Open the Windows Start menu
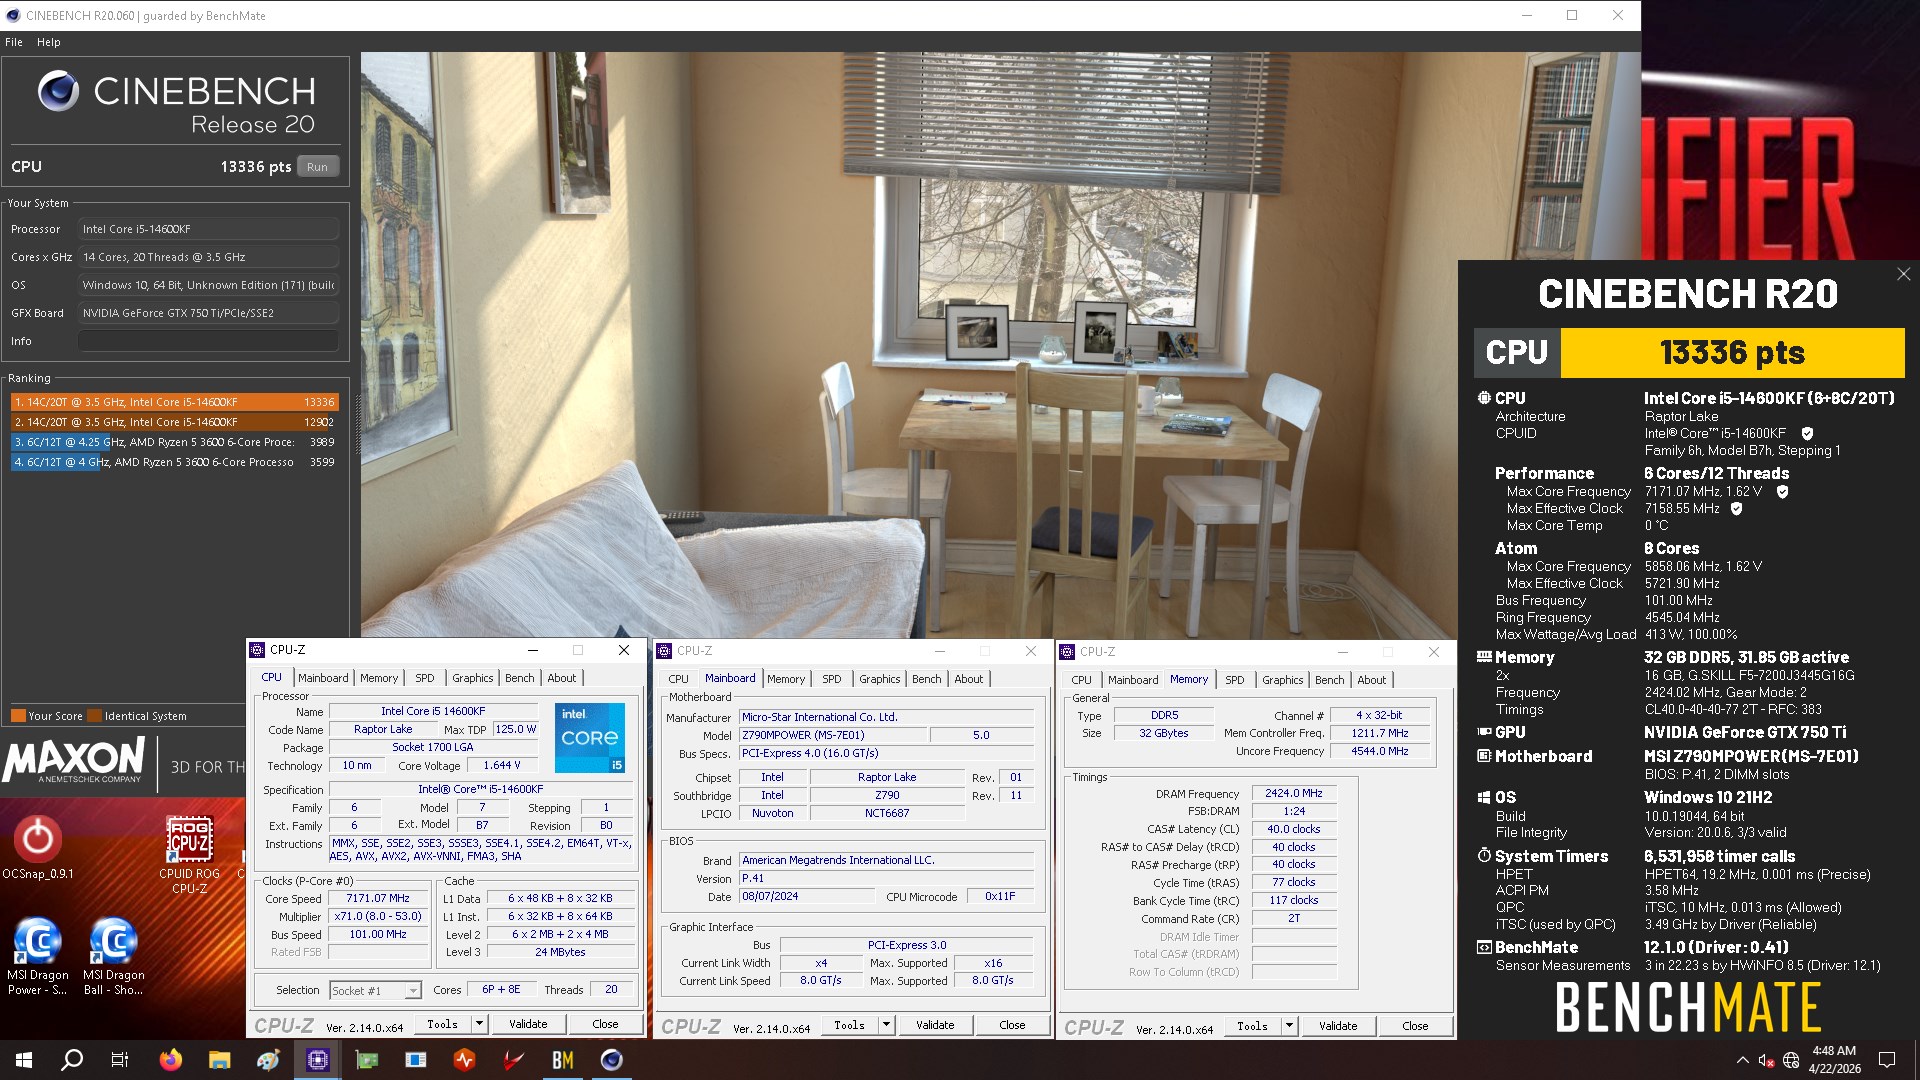Viewport: 1920px width, 1080px height. pos(24,1060)
